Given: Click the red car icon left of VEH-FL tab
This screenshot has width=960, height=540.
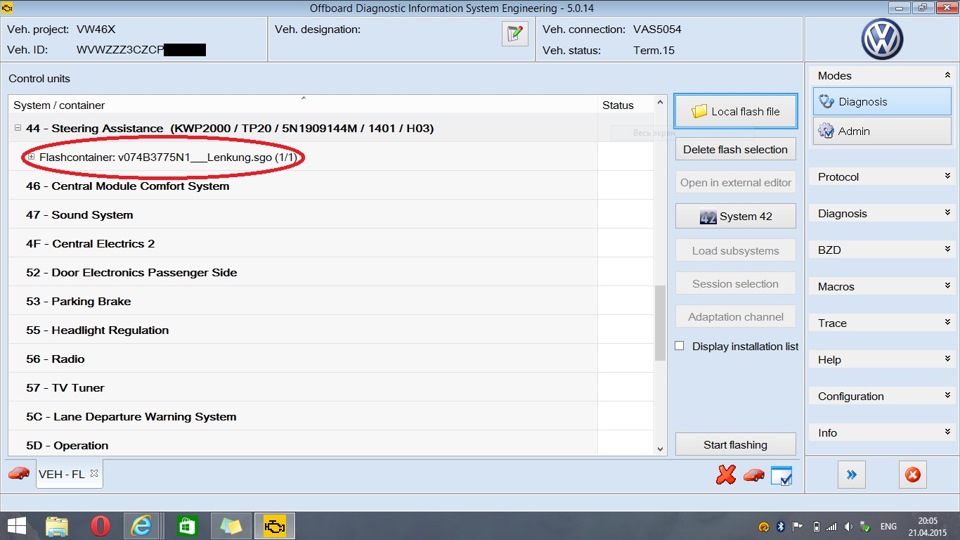Looking at the screenshot, I should click(19, 473).
